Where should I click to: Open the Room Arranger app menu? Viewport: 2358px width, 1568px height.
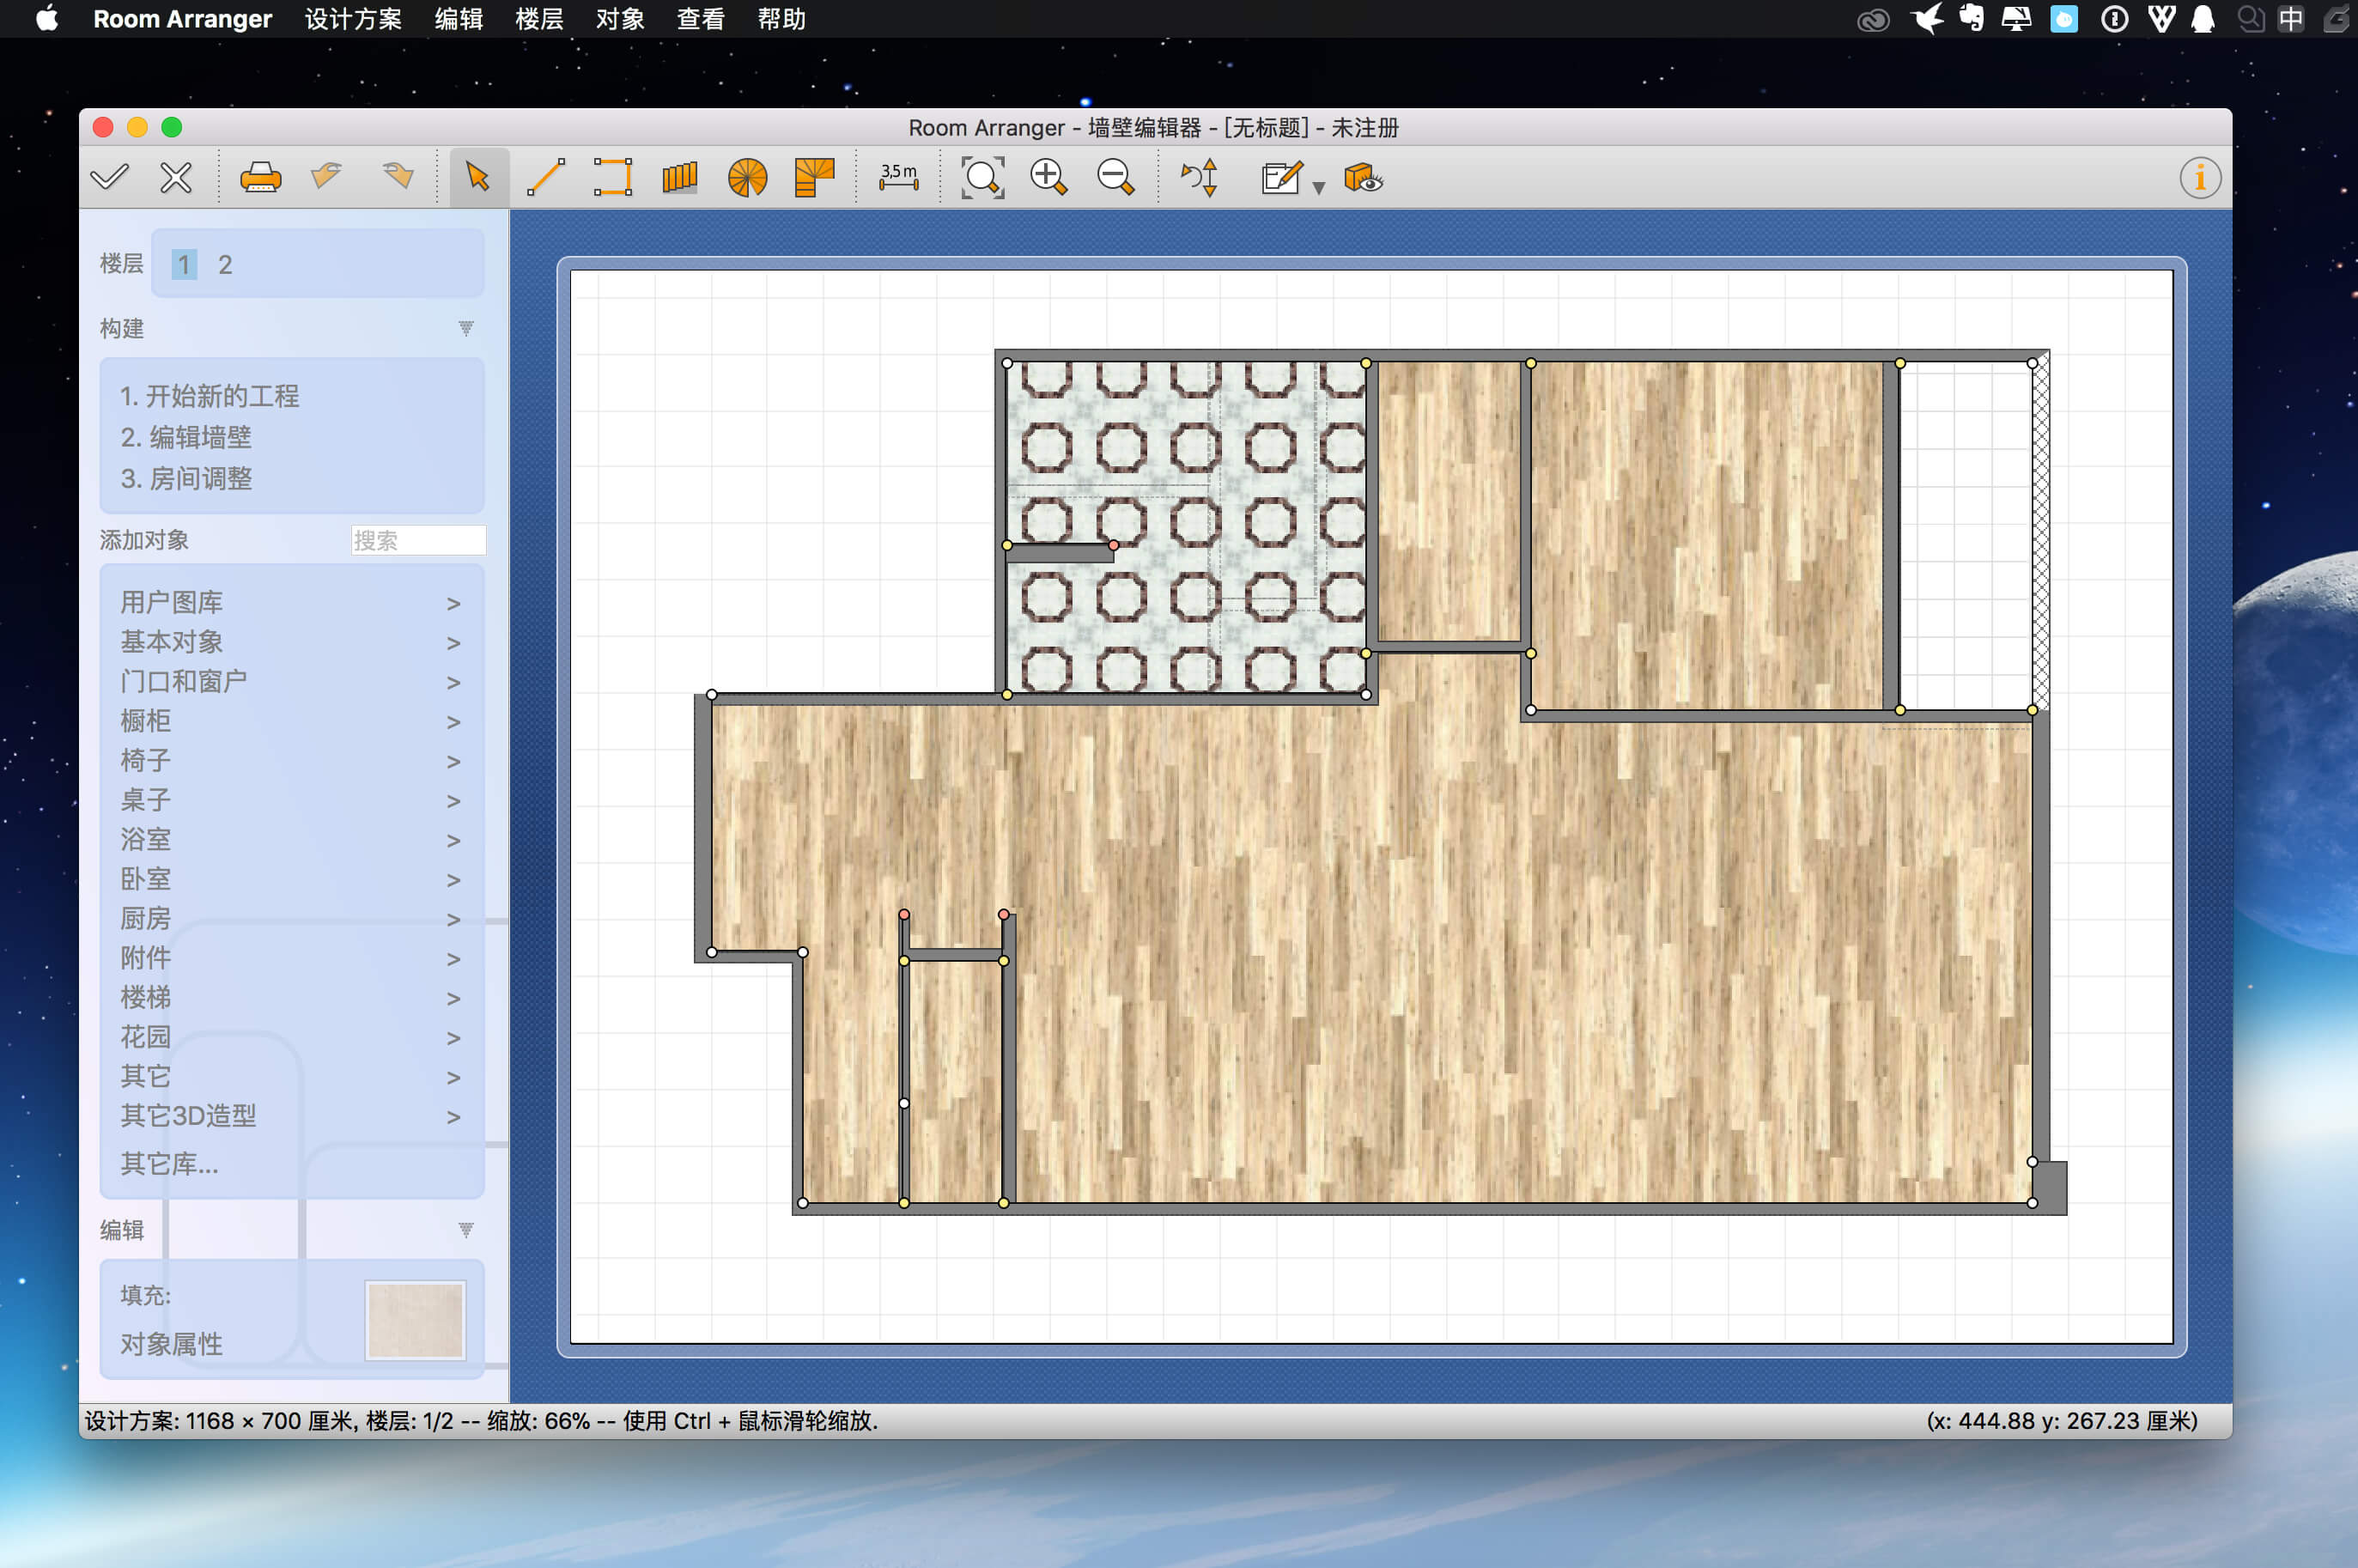coord(182,19)
